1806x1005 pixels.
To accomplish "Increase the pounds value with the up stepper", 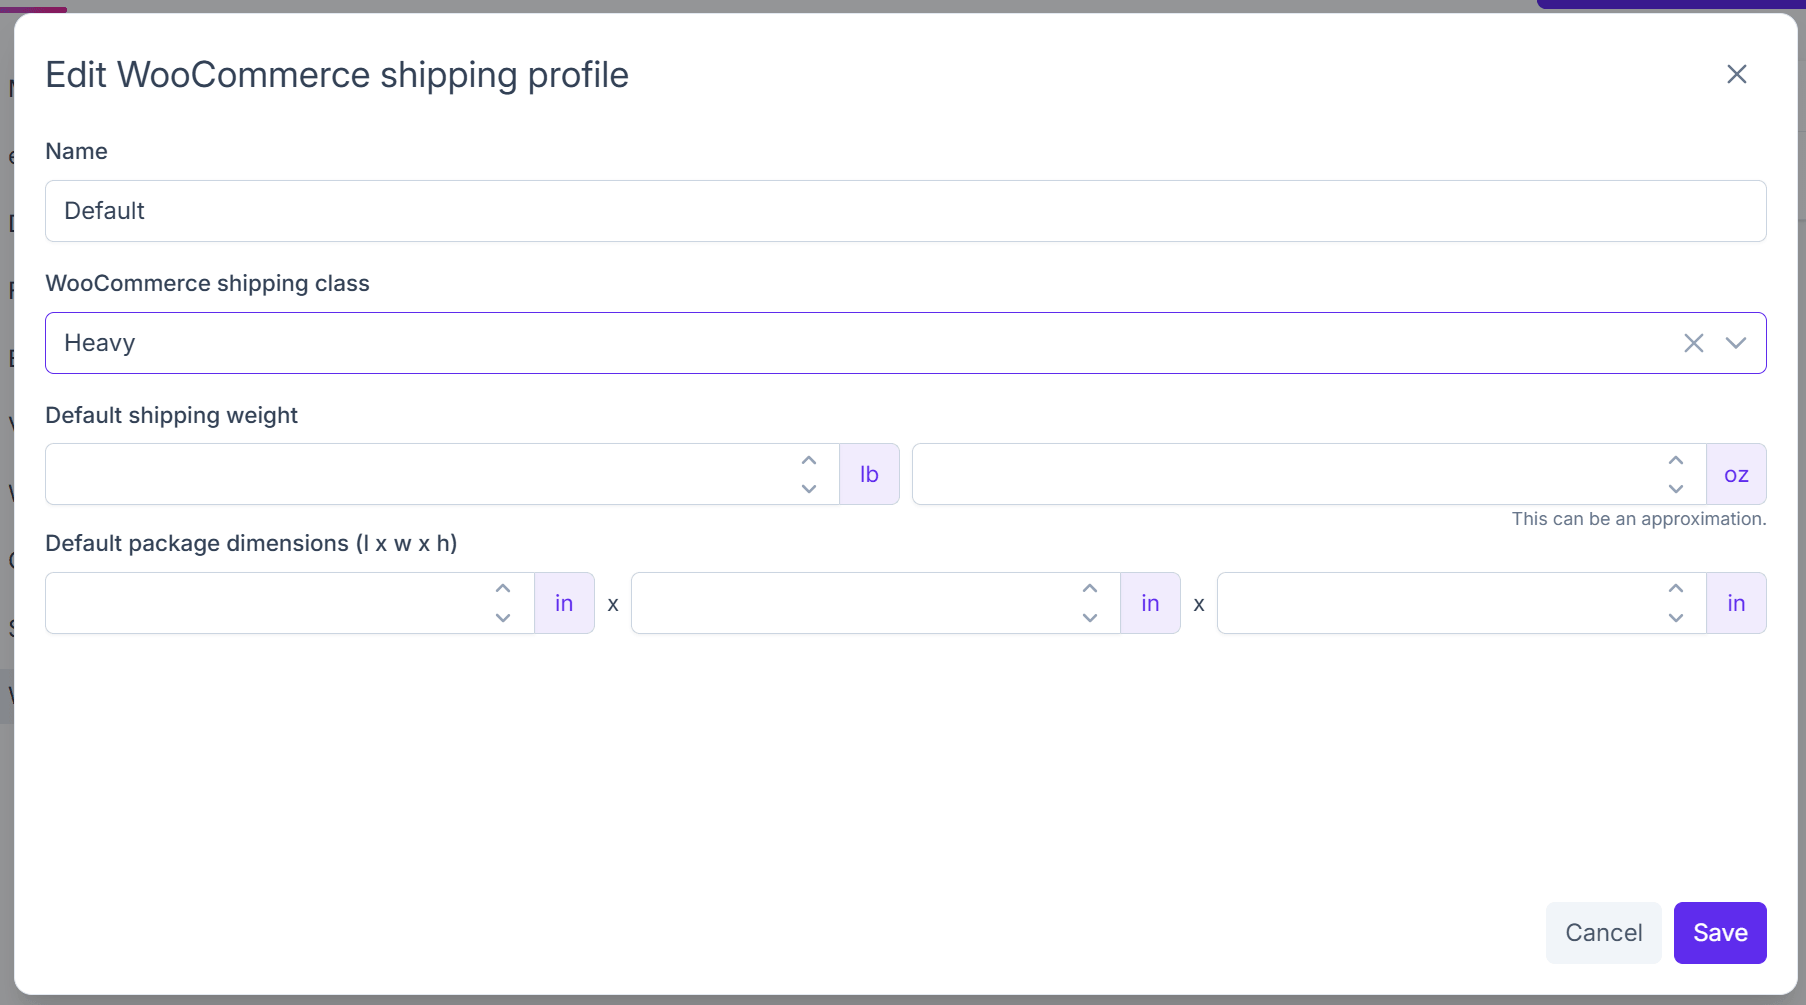I will click(808, 459).
